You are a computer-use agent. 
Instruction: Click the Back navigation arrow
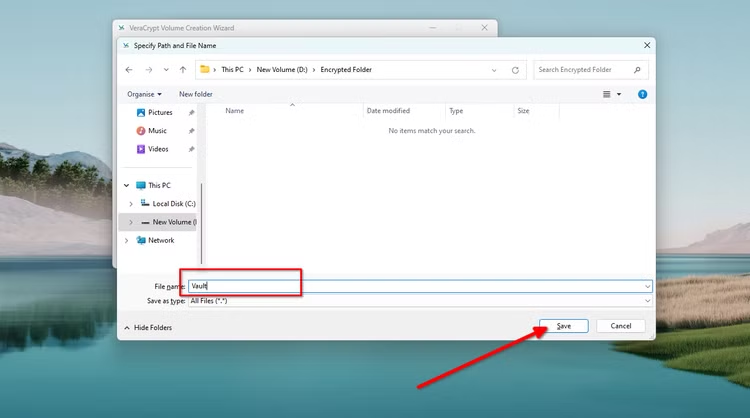coord(129,70)
